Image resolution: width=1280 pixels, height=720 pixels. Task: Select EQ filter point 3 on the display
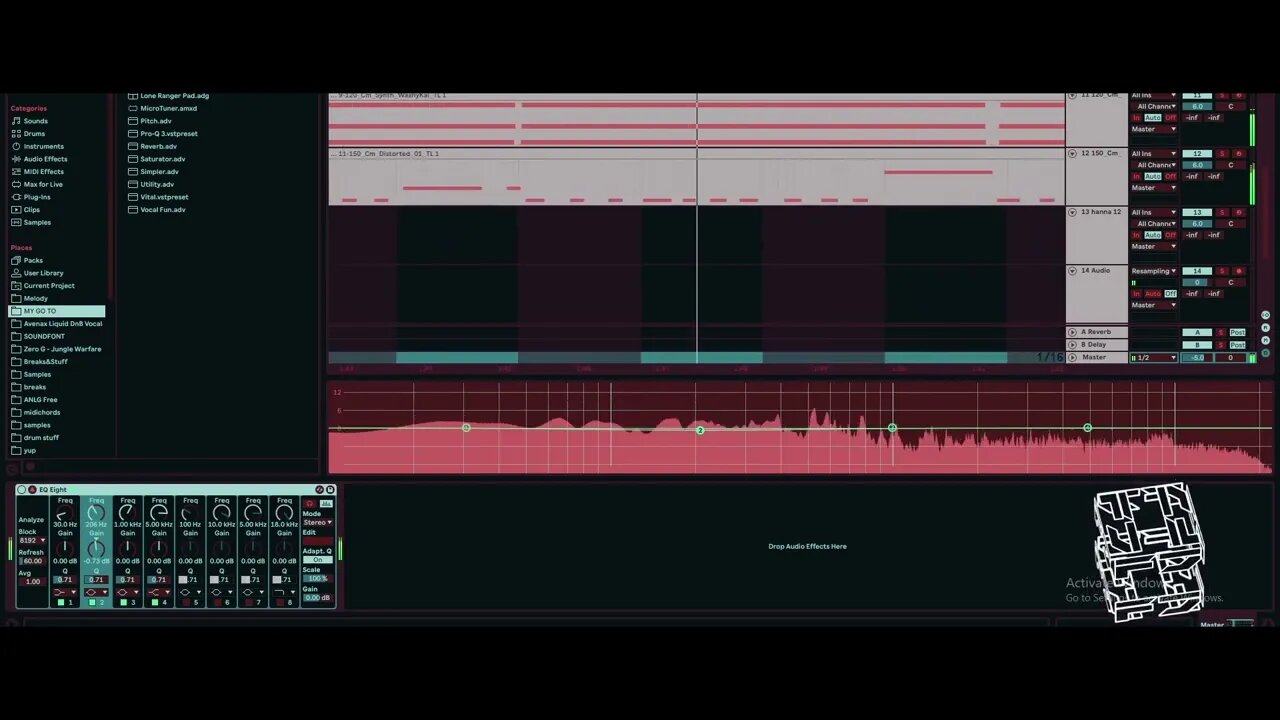(x=892, y=428)
